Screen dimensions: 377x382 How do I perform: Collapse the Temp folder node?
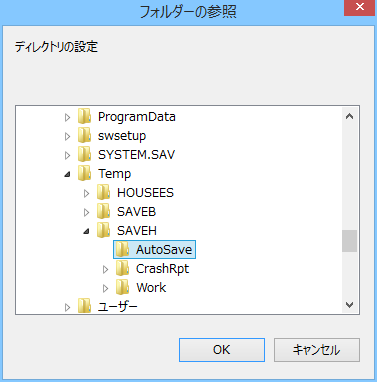[68, 174]
